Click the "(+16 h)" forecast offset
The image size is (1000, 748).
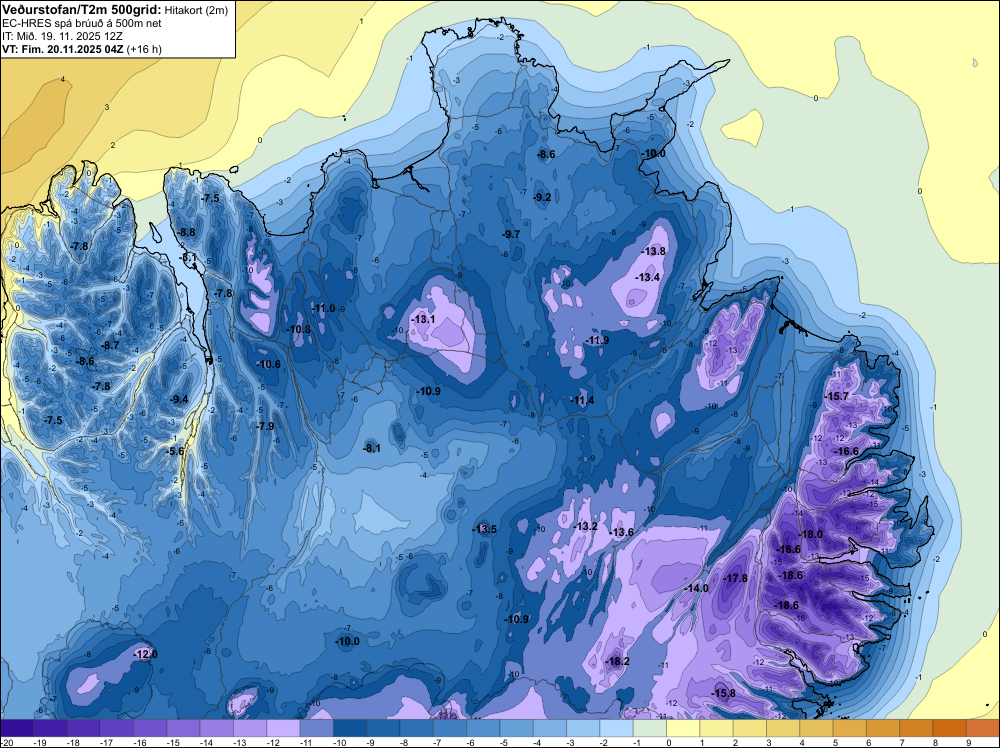click(144, 49)
